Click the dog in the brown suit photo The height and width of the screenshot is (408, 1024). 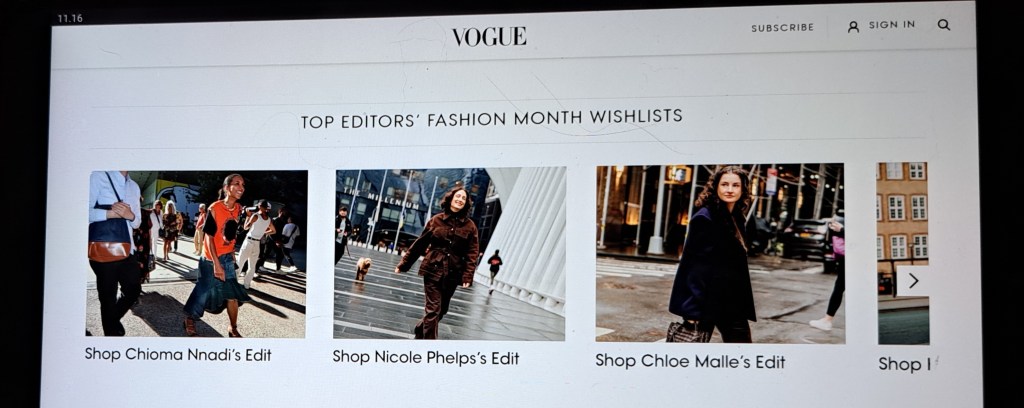pos(363,268)
